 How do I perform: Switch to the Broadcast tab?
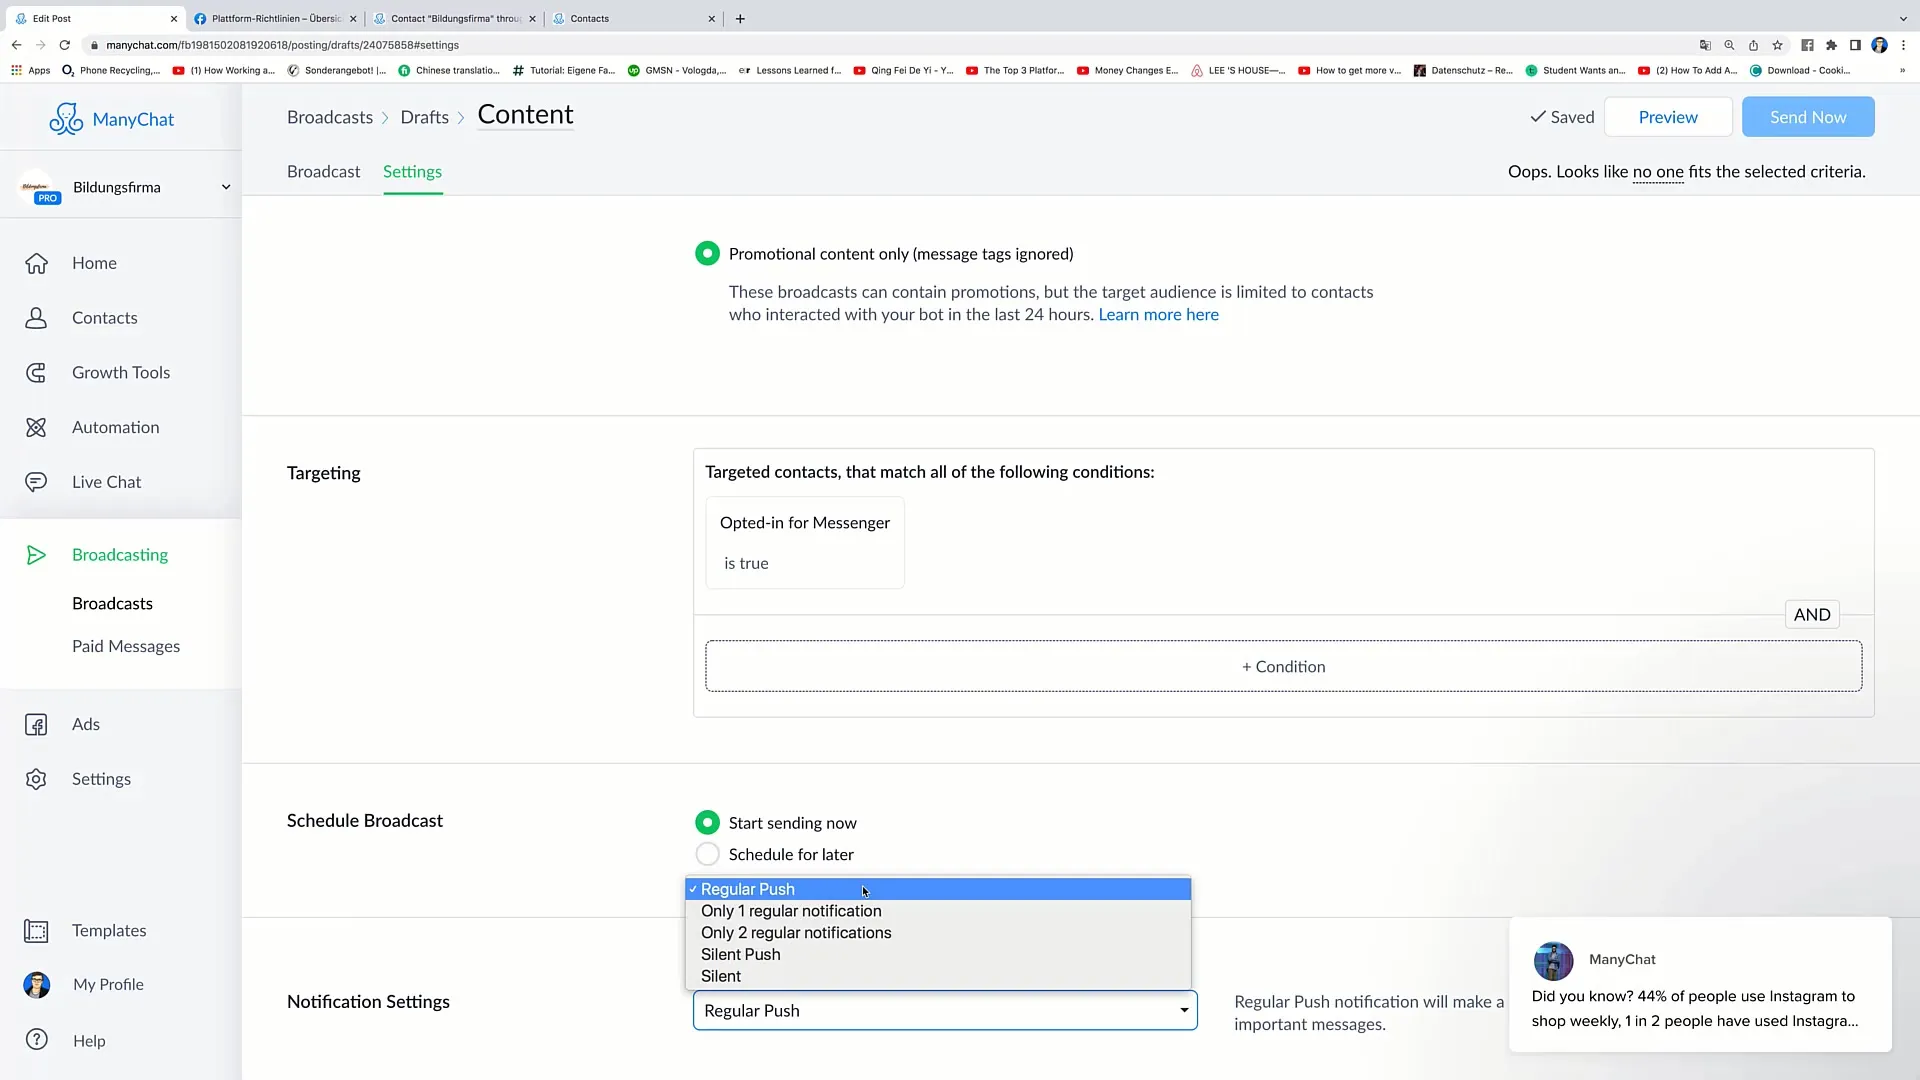point(323,170)
